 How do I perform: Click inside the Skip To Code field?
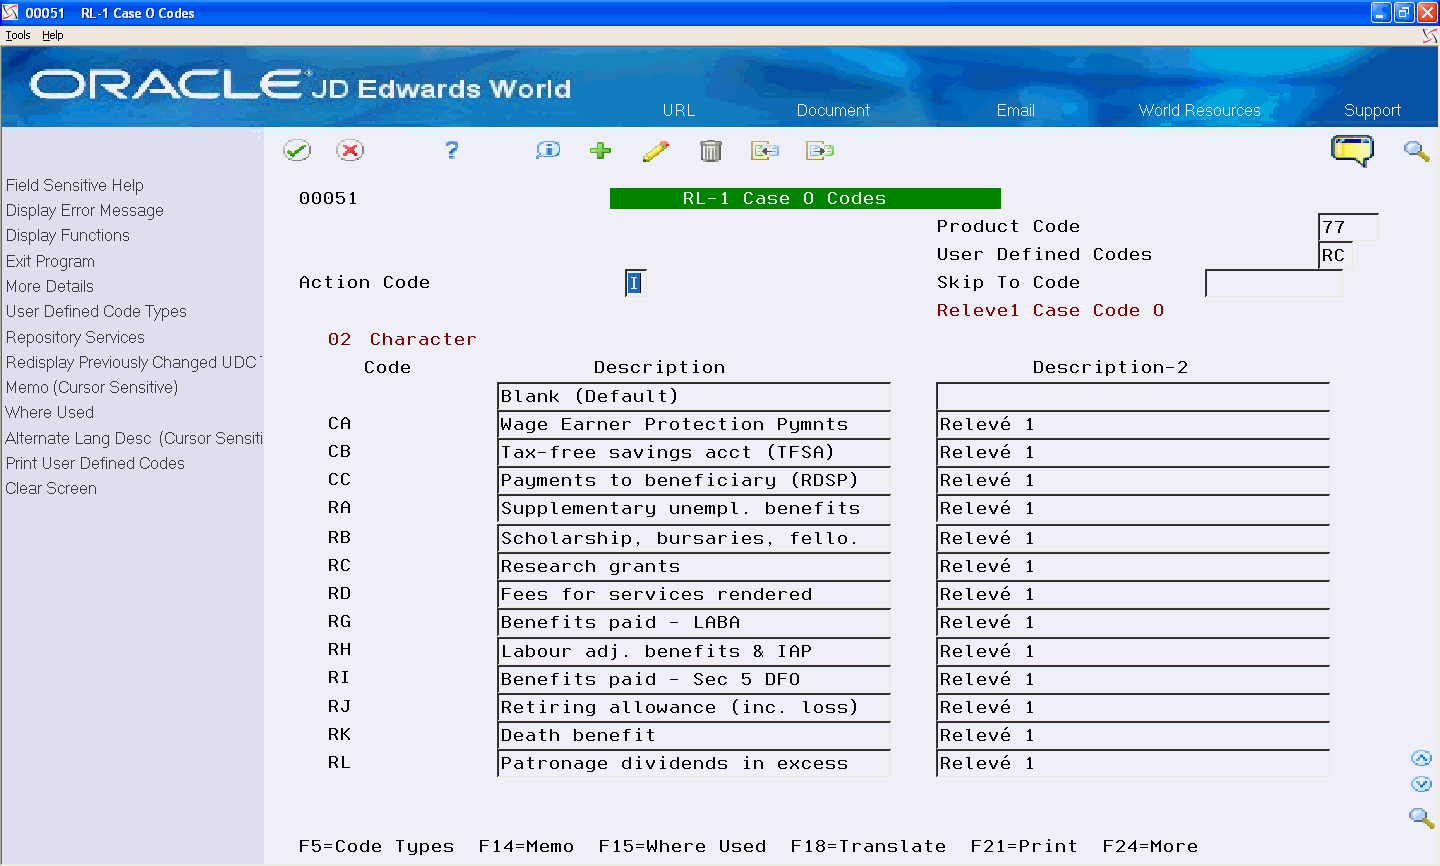click(x=1273, y=284)
